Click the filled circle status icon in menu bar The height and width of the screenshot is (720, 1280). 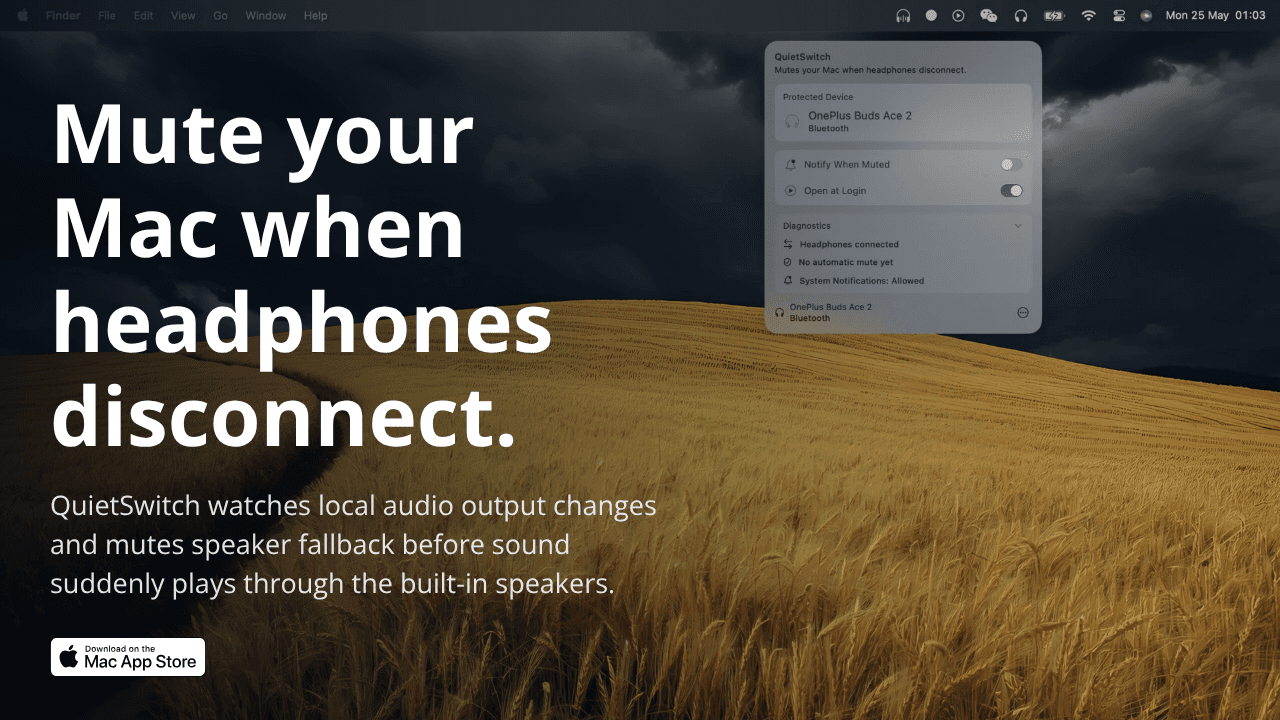click(x=931, y=16)
